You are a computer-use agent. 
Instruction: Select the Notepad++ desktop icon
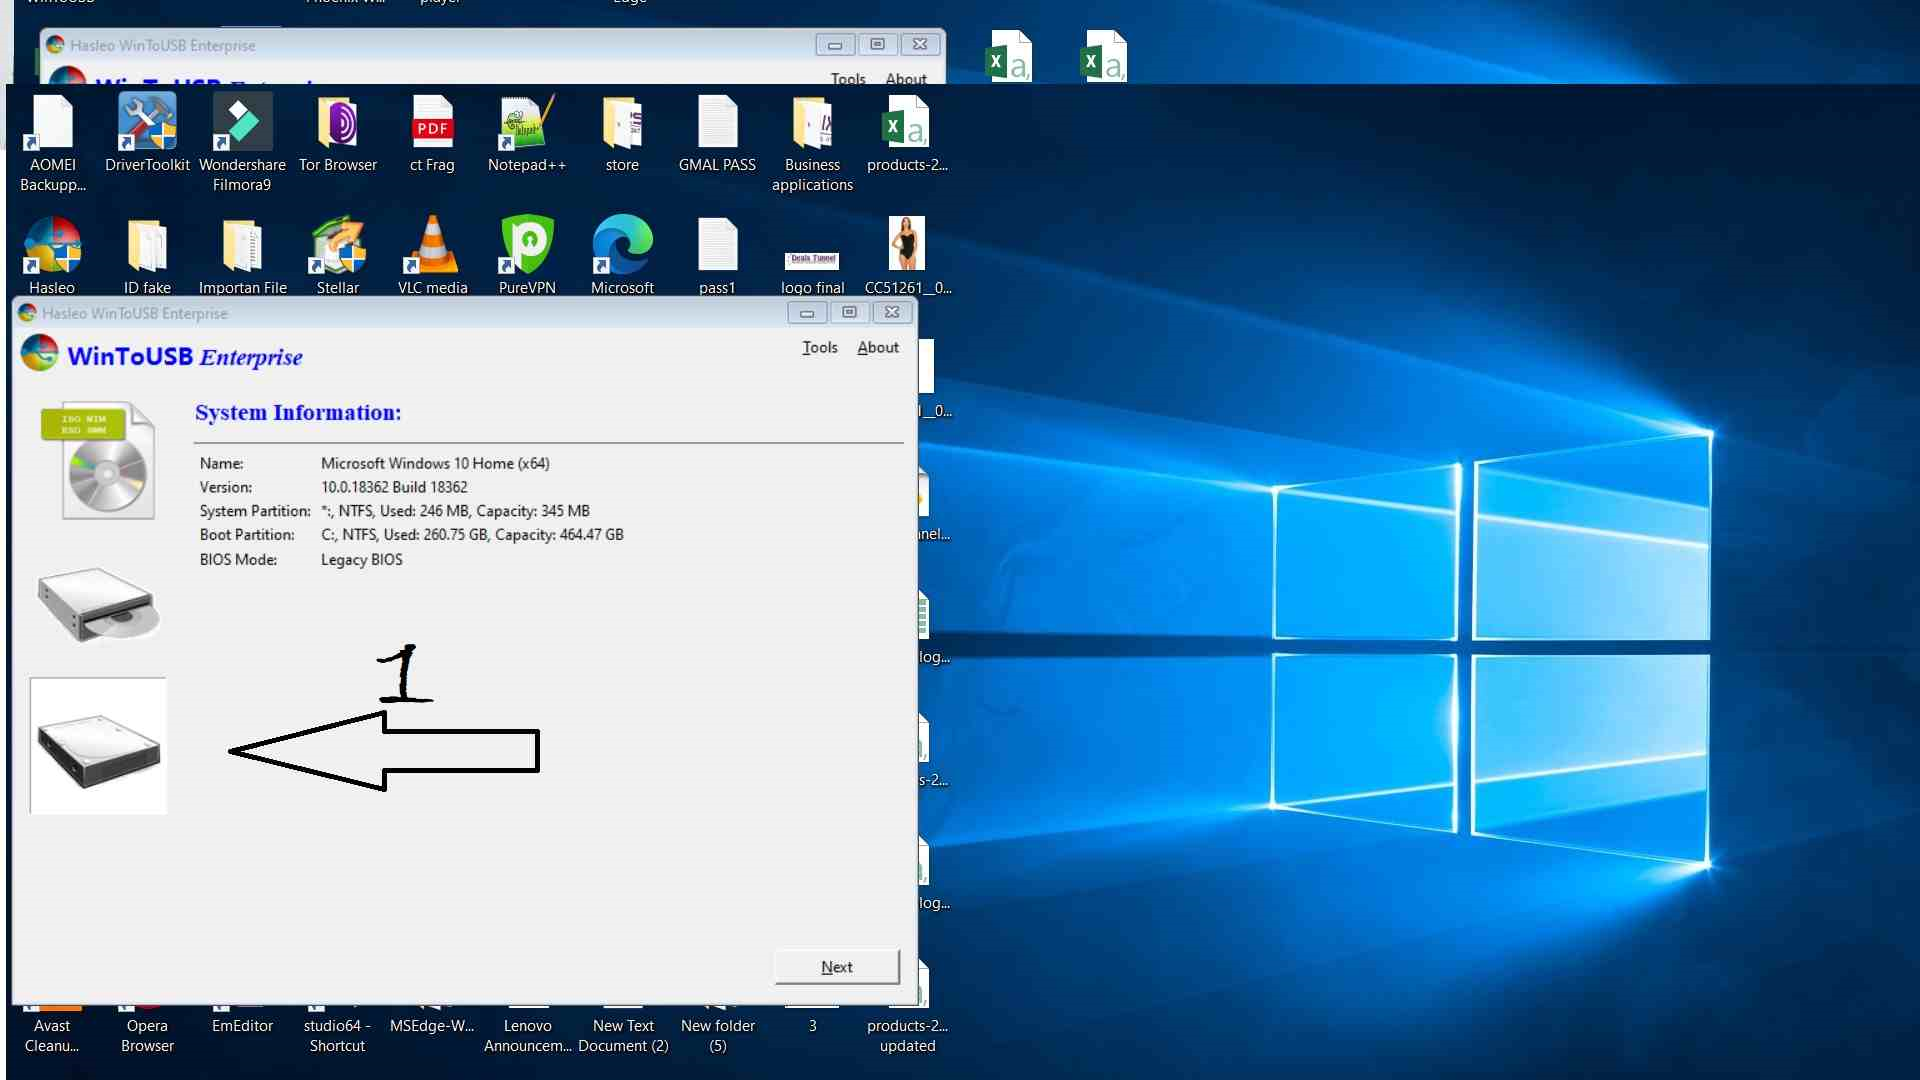coord(527,133)
